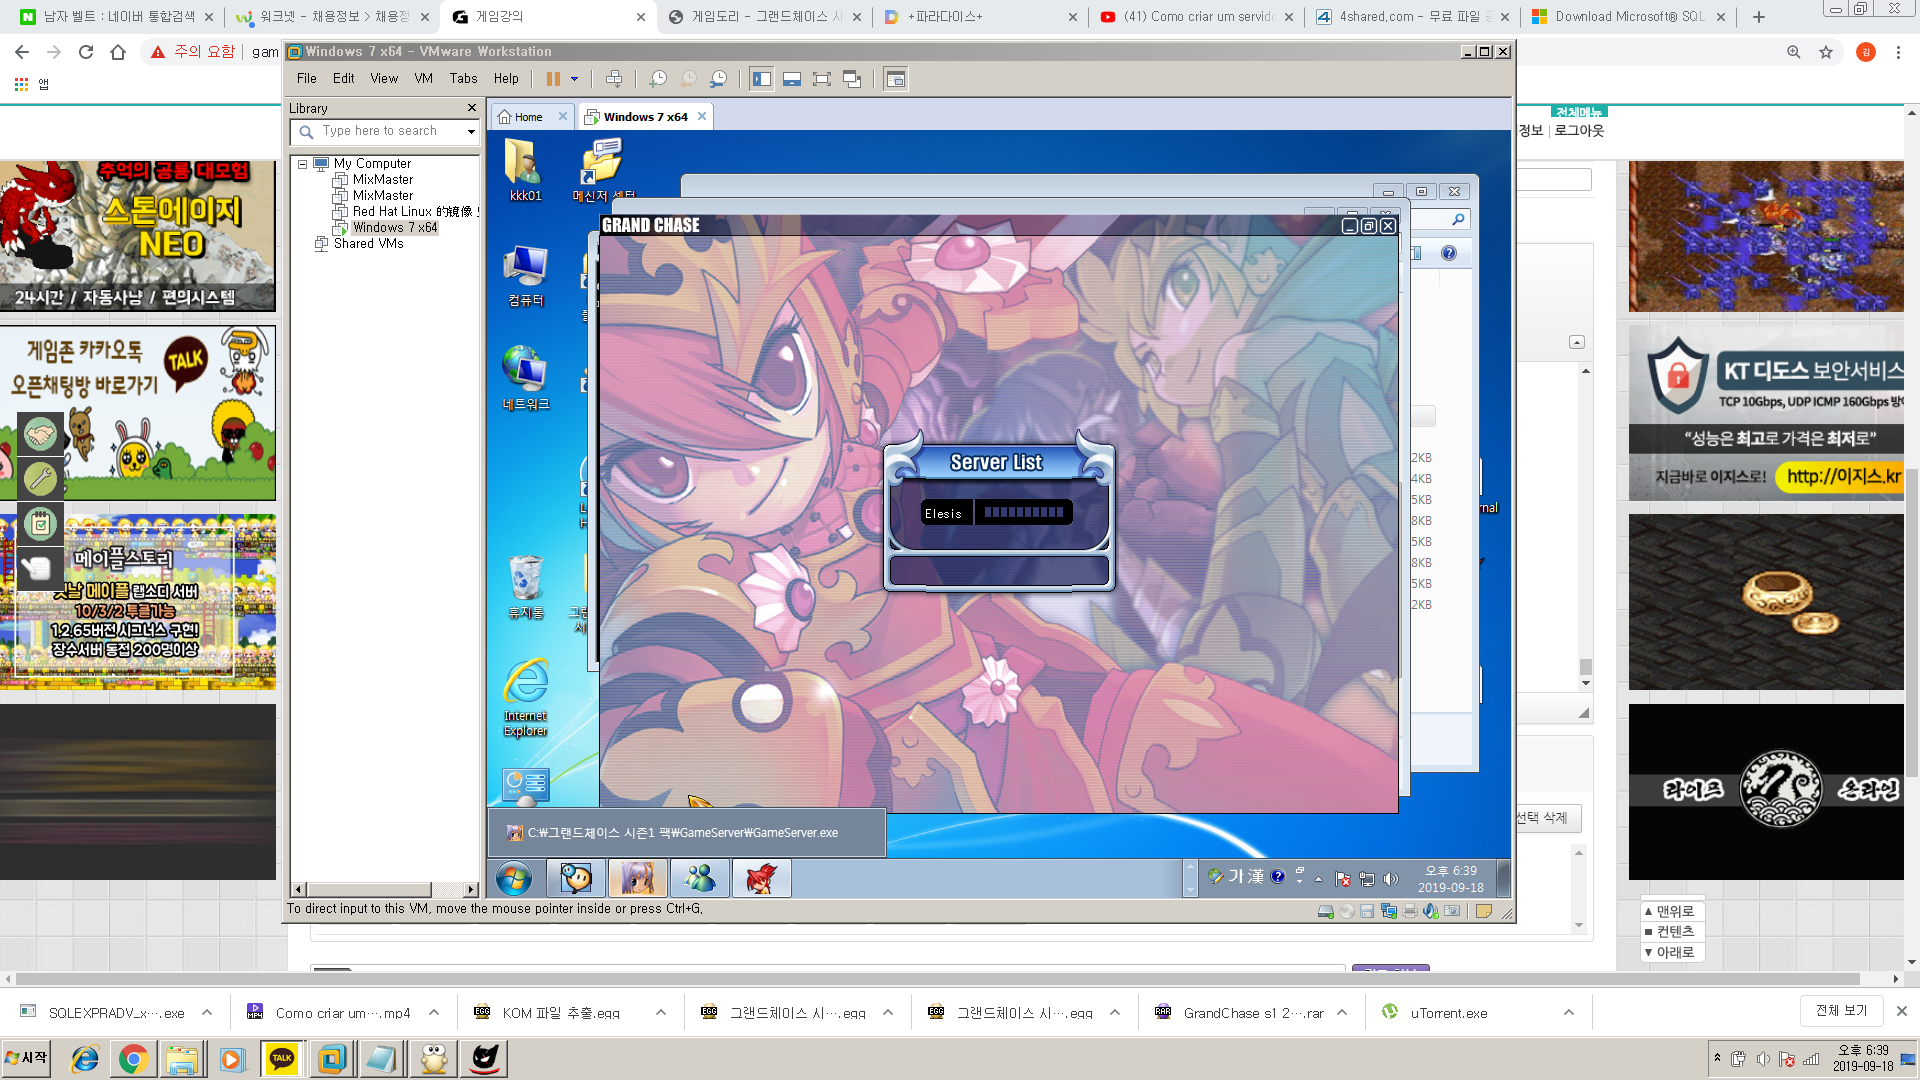Viewport: 1920px width, 1080px height.
Task: Open the Library search options dropdown
Action: coord(471,131)
